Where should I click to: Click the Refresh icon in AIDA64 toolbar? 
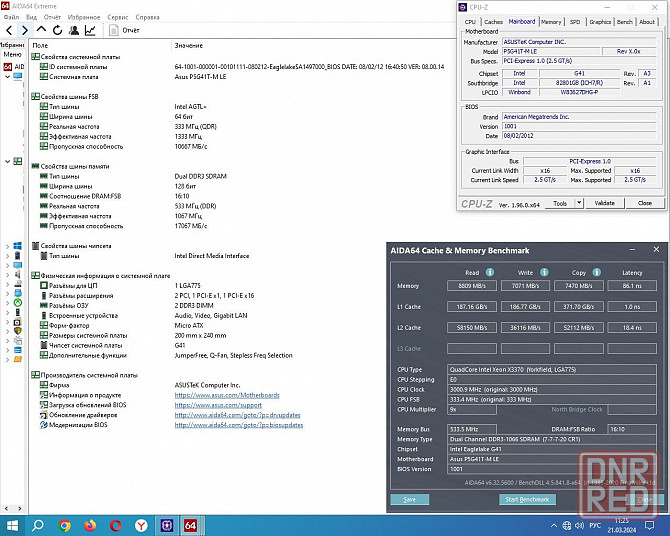[x=55, y=31]
